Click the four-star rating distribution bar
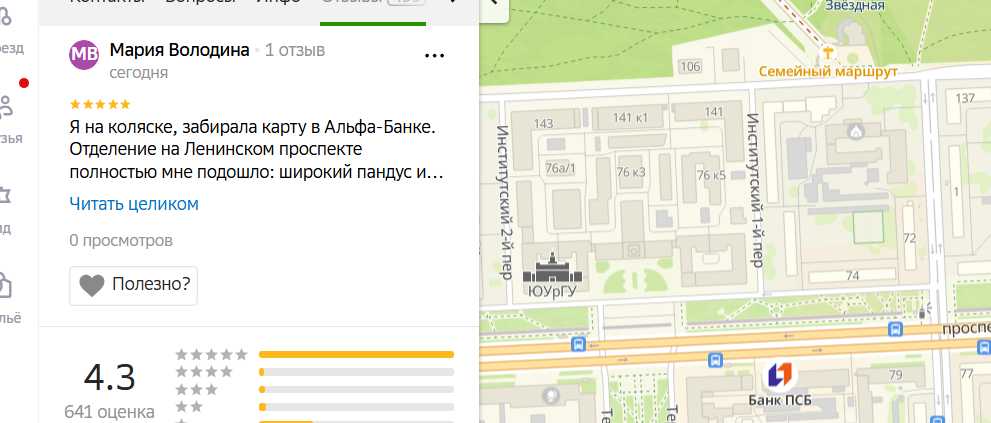Screen dimensions: 991x423 356,372
